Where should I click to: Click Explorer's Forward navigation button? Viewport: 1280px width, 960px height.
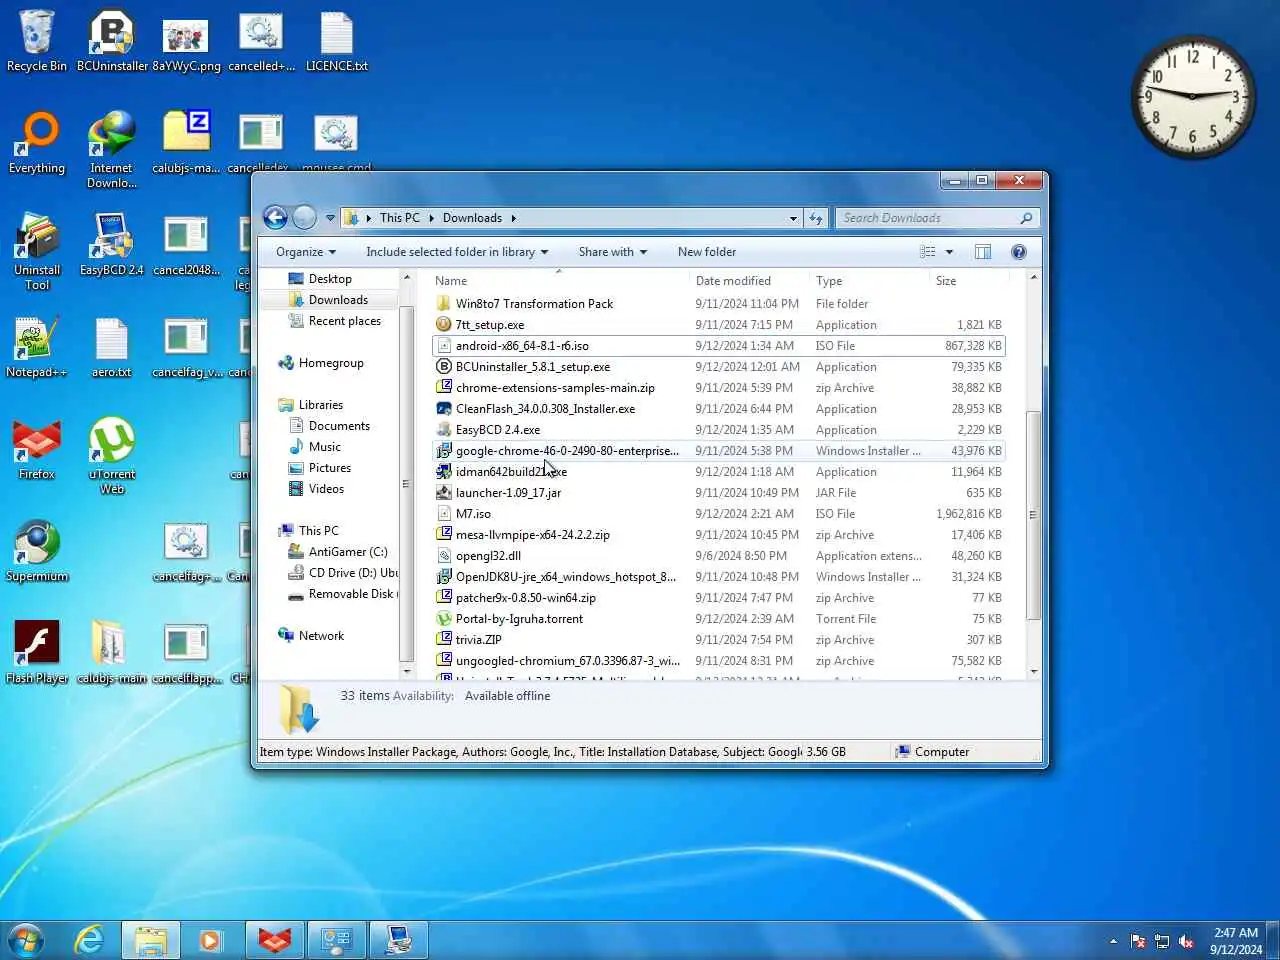coord(304,217)
